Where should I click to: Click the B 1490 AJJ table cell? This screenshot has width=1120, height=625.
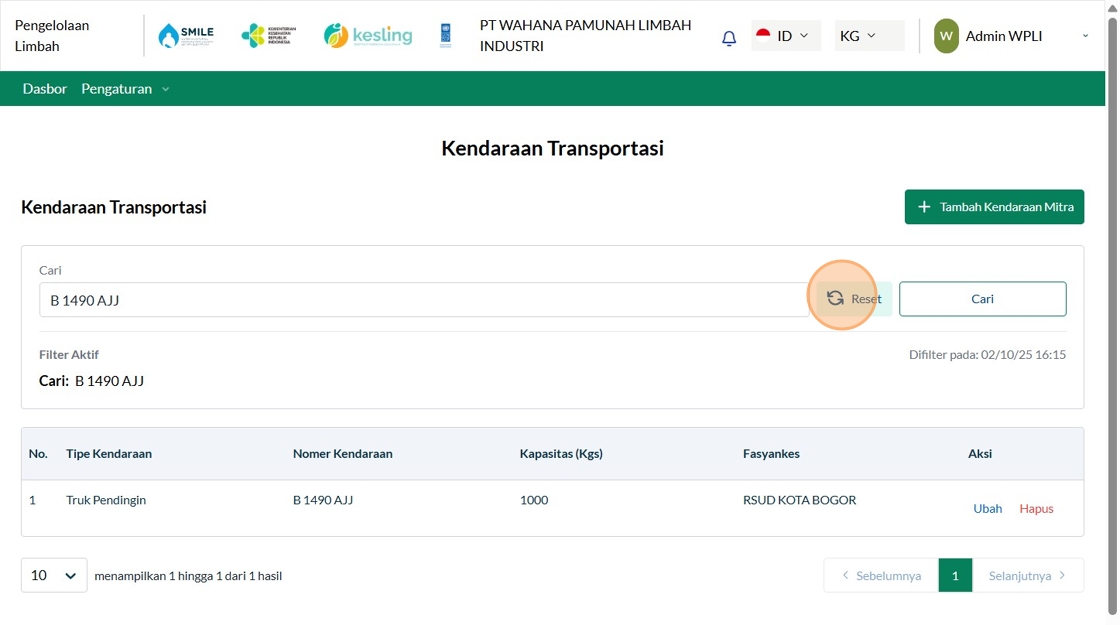tap(323, 500)
